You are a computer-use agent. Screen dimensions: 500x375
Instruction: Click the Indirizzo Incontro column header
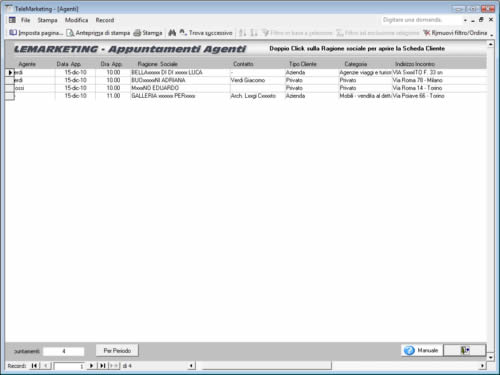[x=415, y=64]
